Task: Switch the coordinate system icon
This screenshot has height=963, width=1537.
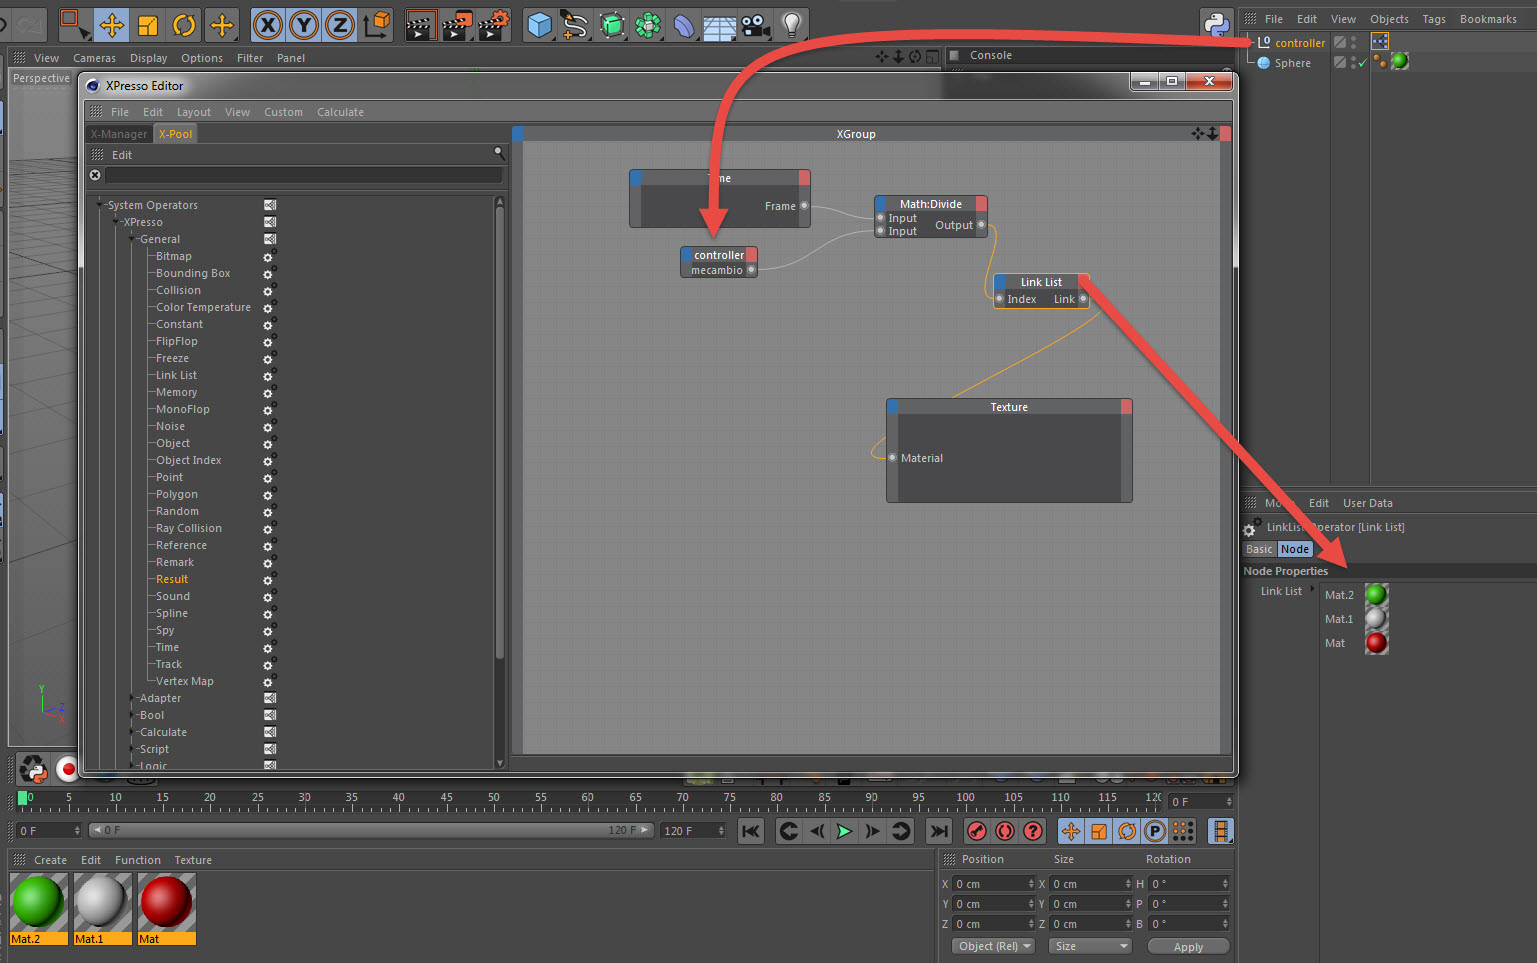Action: coord(377,25)
